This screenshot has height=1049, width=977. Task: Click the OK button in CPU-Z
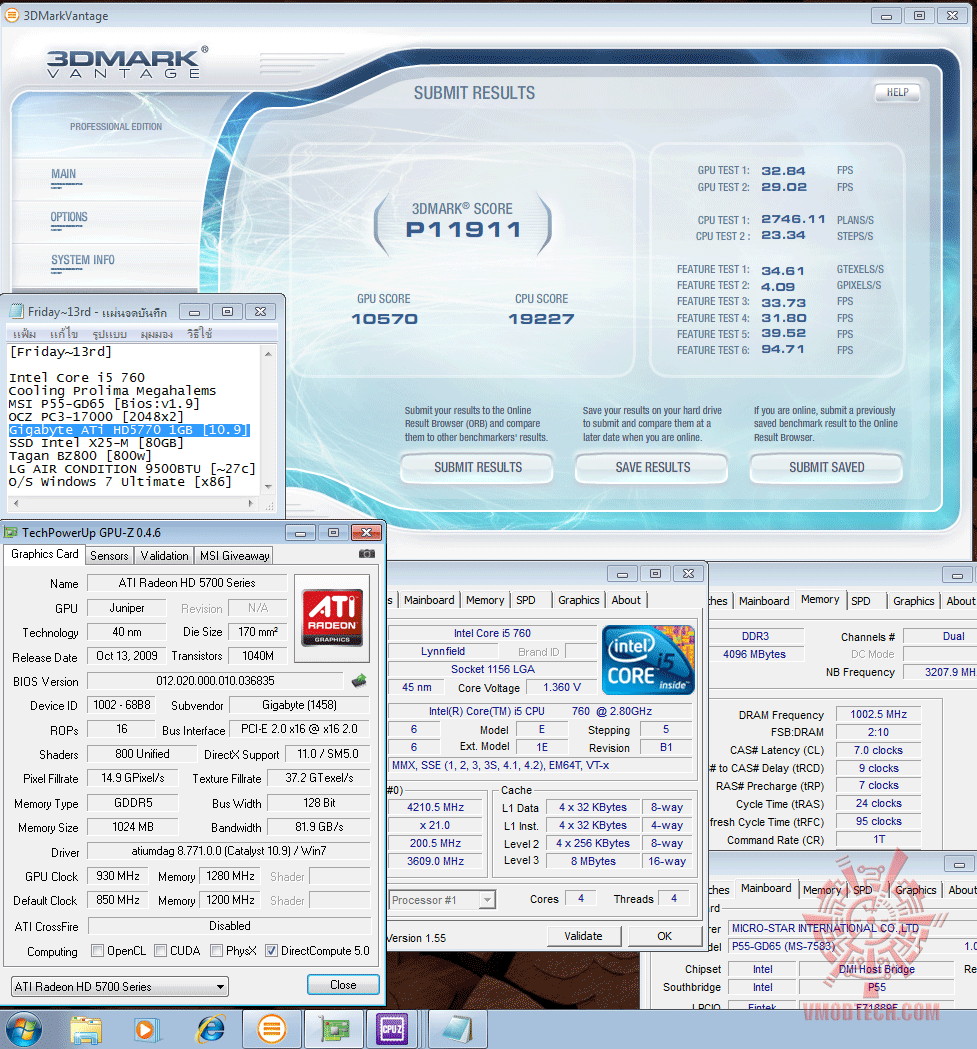point(664,936)
